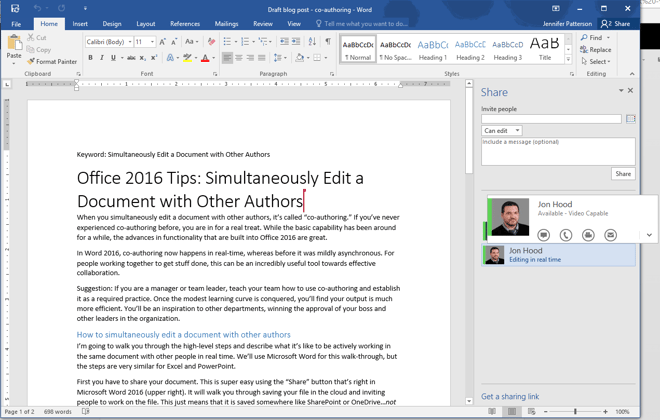Call Jon Hood with the phone icon
This screenshot has height=420, width=660.
tap(566, 235)
